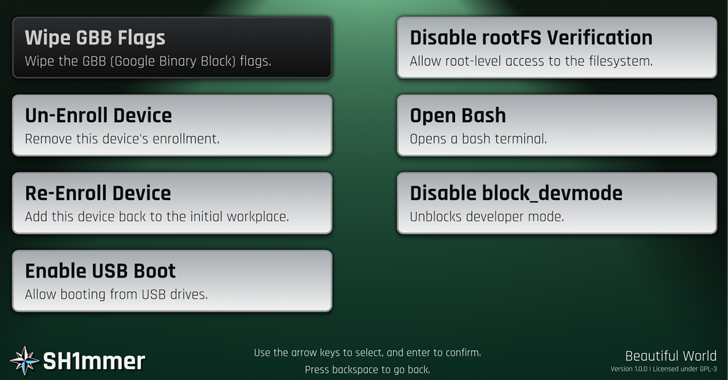Click the 'Press backspace to go back' hint
This screenshot has width=728, height=380.
point(367,370)
